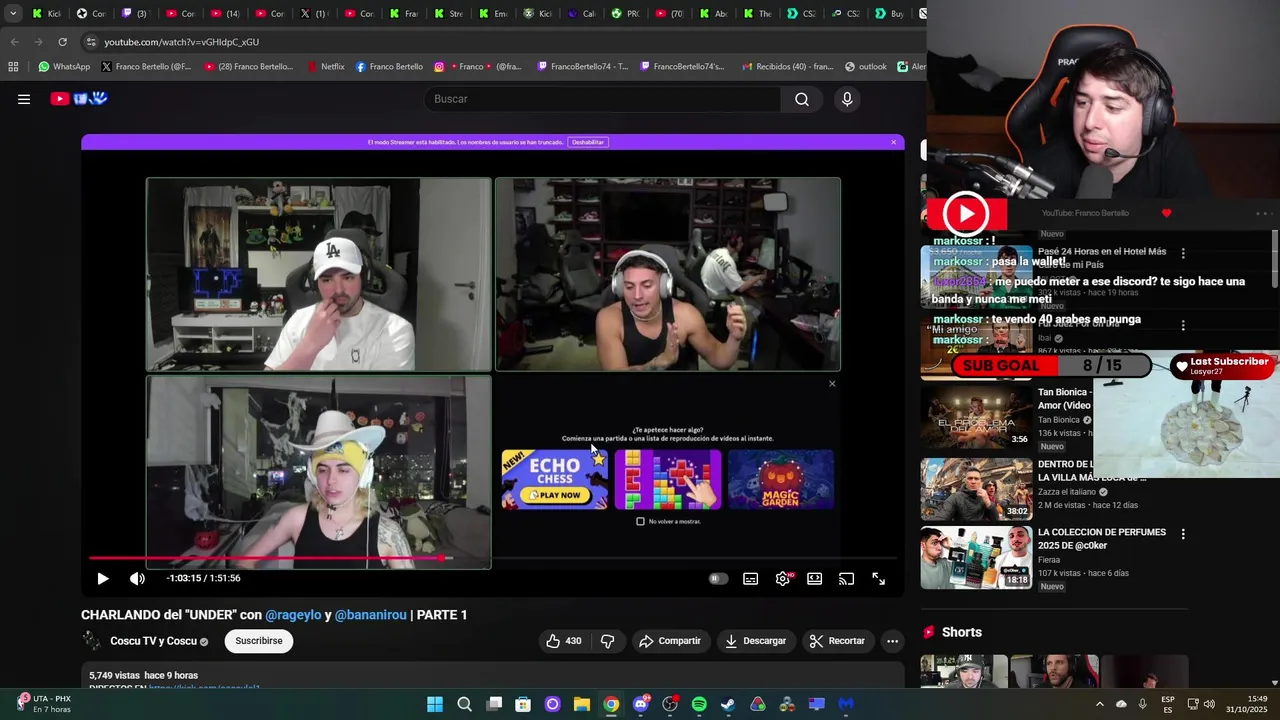Open File Explorer from taskbar
This screenshot has height=720, width=1280.
point(582,704)
